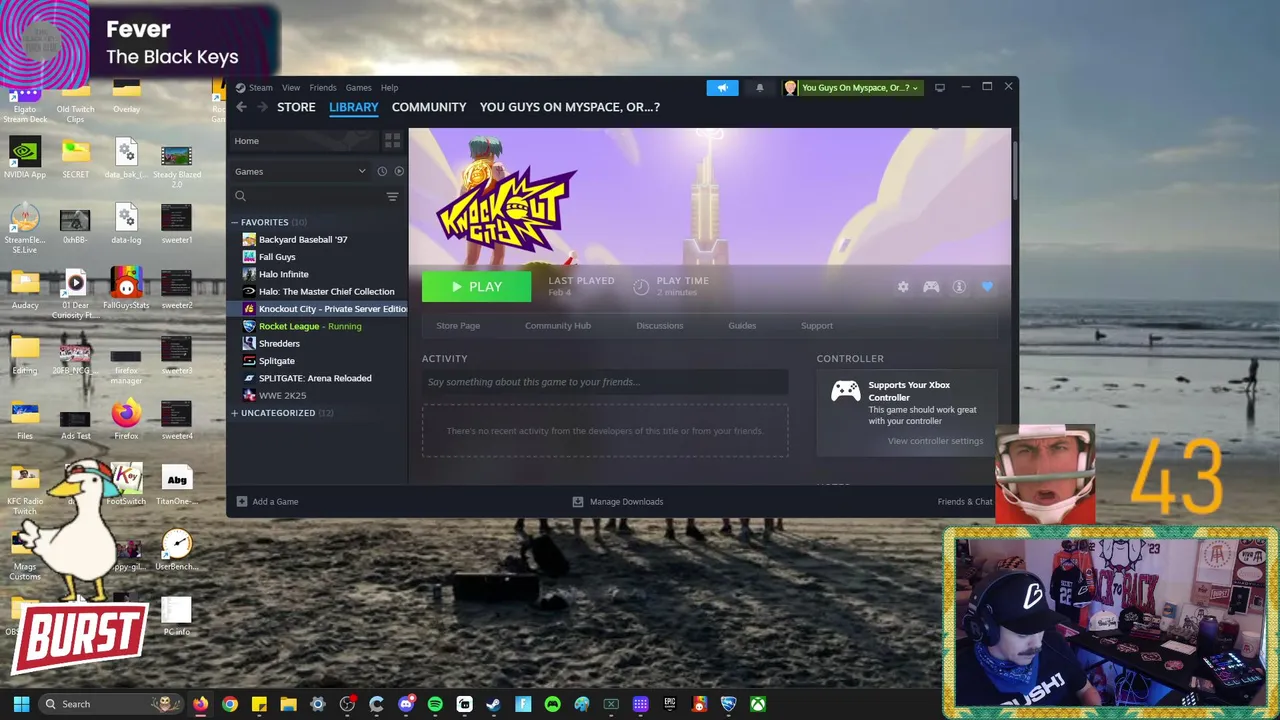Open controller layout icon beside the gear
Image resolution: width=1280 pixels, height=720 pixels.
(931, 287)
